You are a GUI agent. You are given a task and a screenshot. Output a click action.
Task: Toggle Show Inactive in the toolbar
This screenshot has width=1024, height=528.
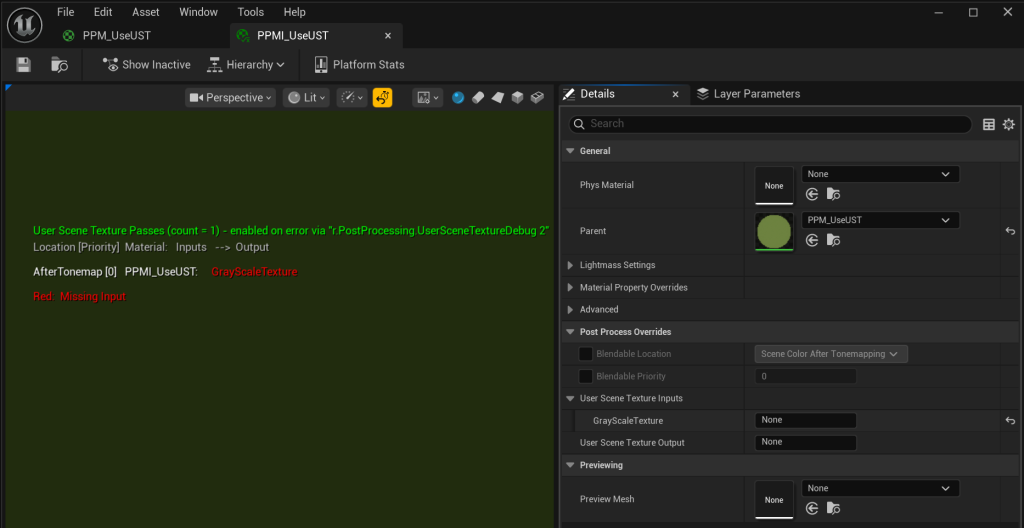pos(146,65)
